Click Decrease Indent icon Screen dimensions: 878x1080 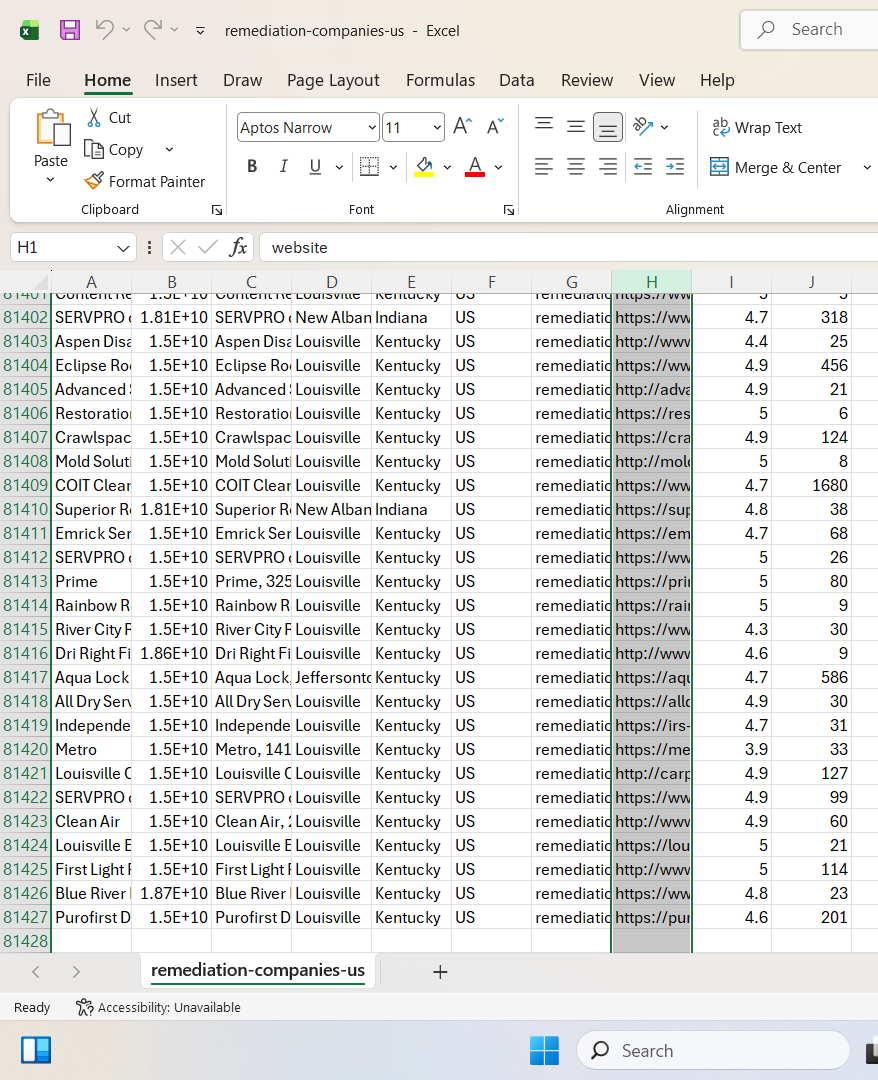tap(643, 166)
